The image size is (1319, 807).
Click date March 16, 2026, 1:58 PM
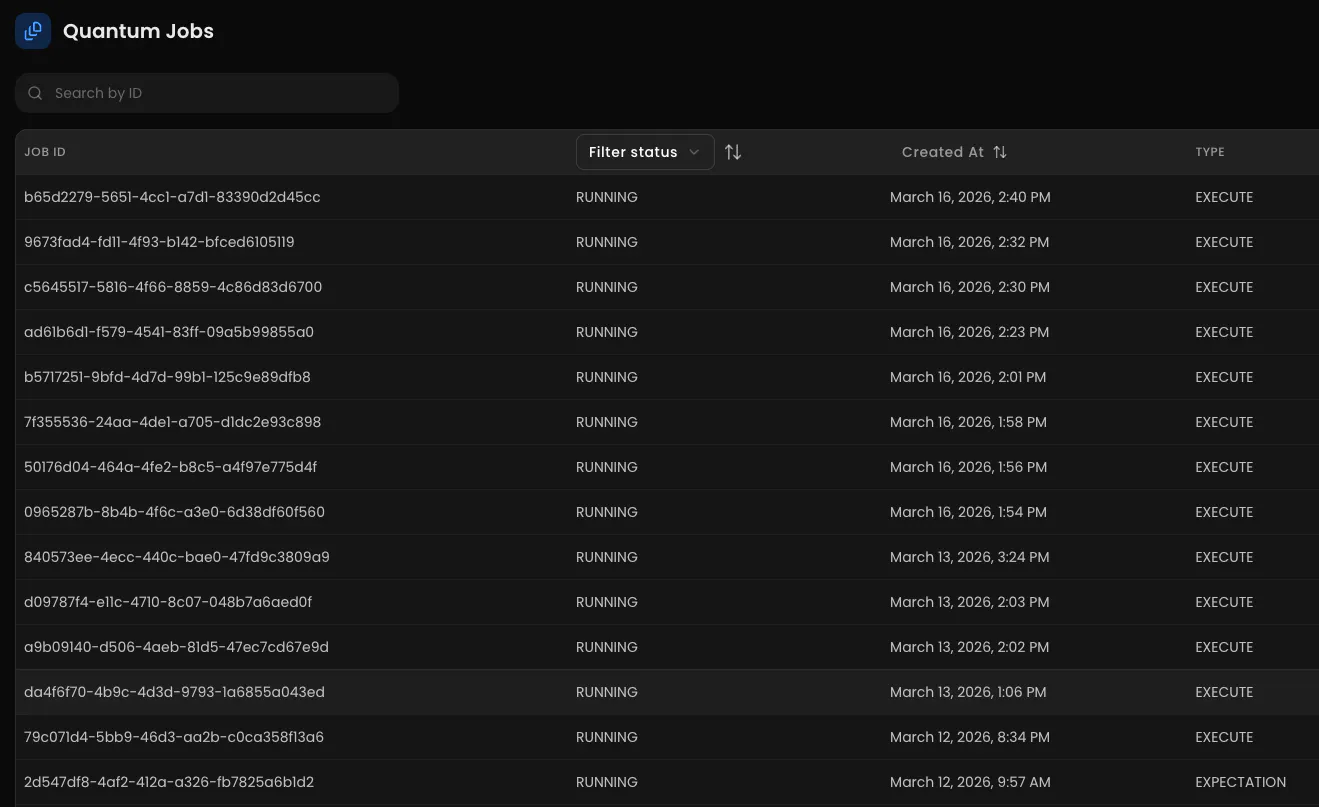[968, 422]
